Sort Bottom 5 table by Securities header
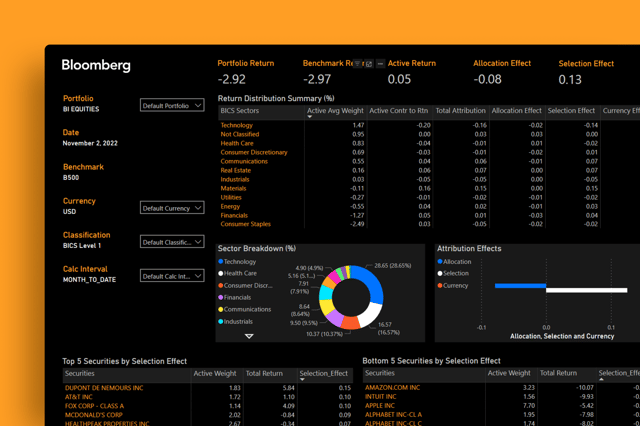640x426 pixels. [380, 373]
